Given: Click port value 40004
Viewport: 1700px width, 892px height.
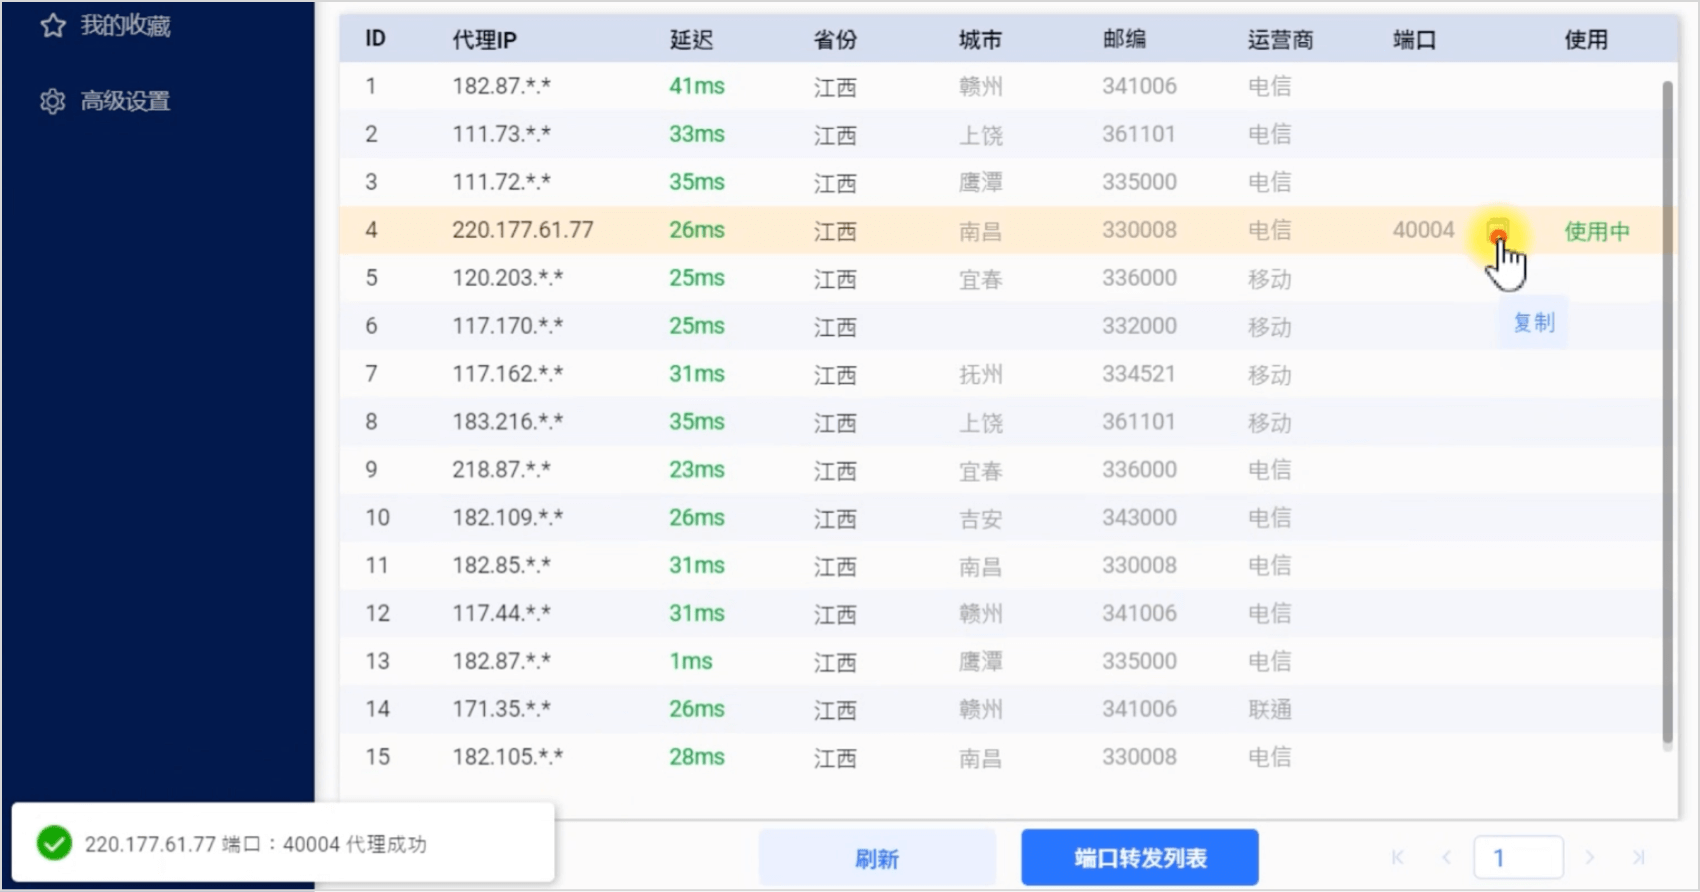Looking at the screenshot, I should point(1423,230).
